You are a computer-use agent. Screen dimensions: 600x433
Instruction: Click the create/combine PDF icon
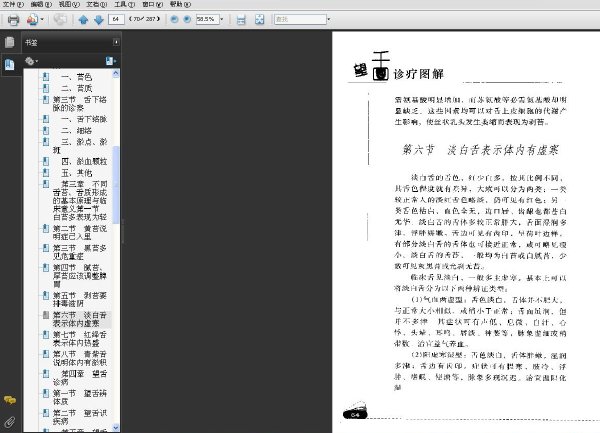[33, 20]
